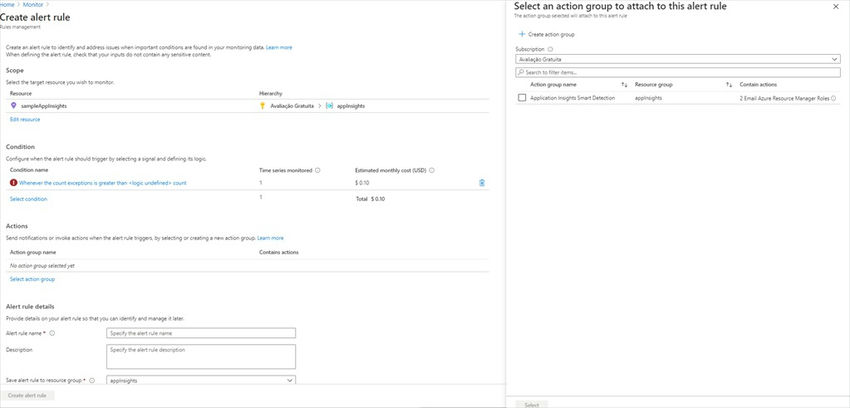
Task: Open Save alert rule to resource group dropdown
Action: pos(201,380)
